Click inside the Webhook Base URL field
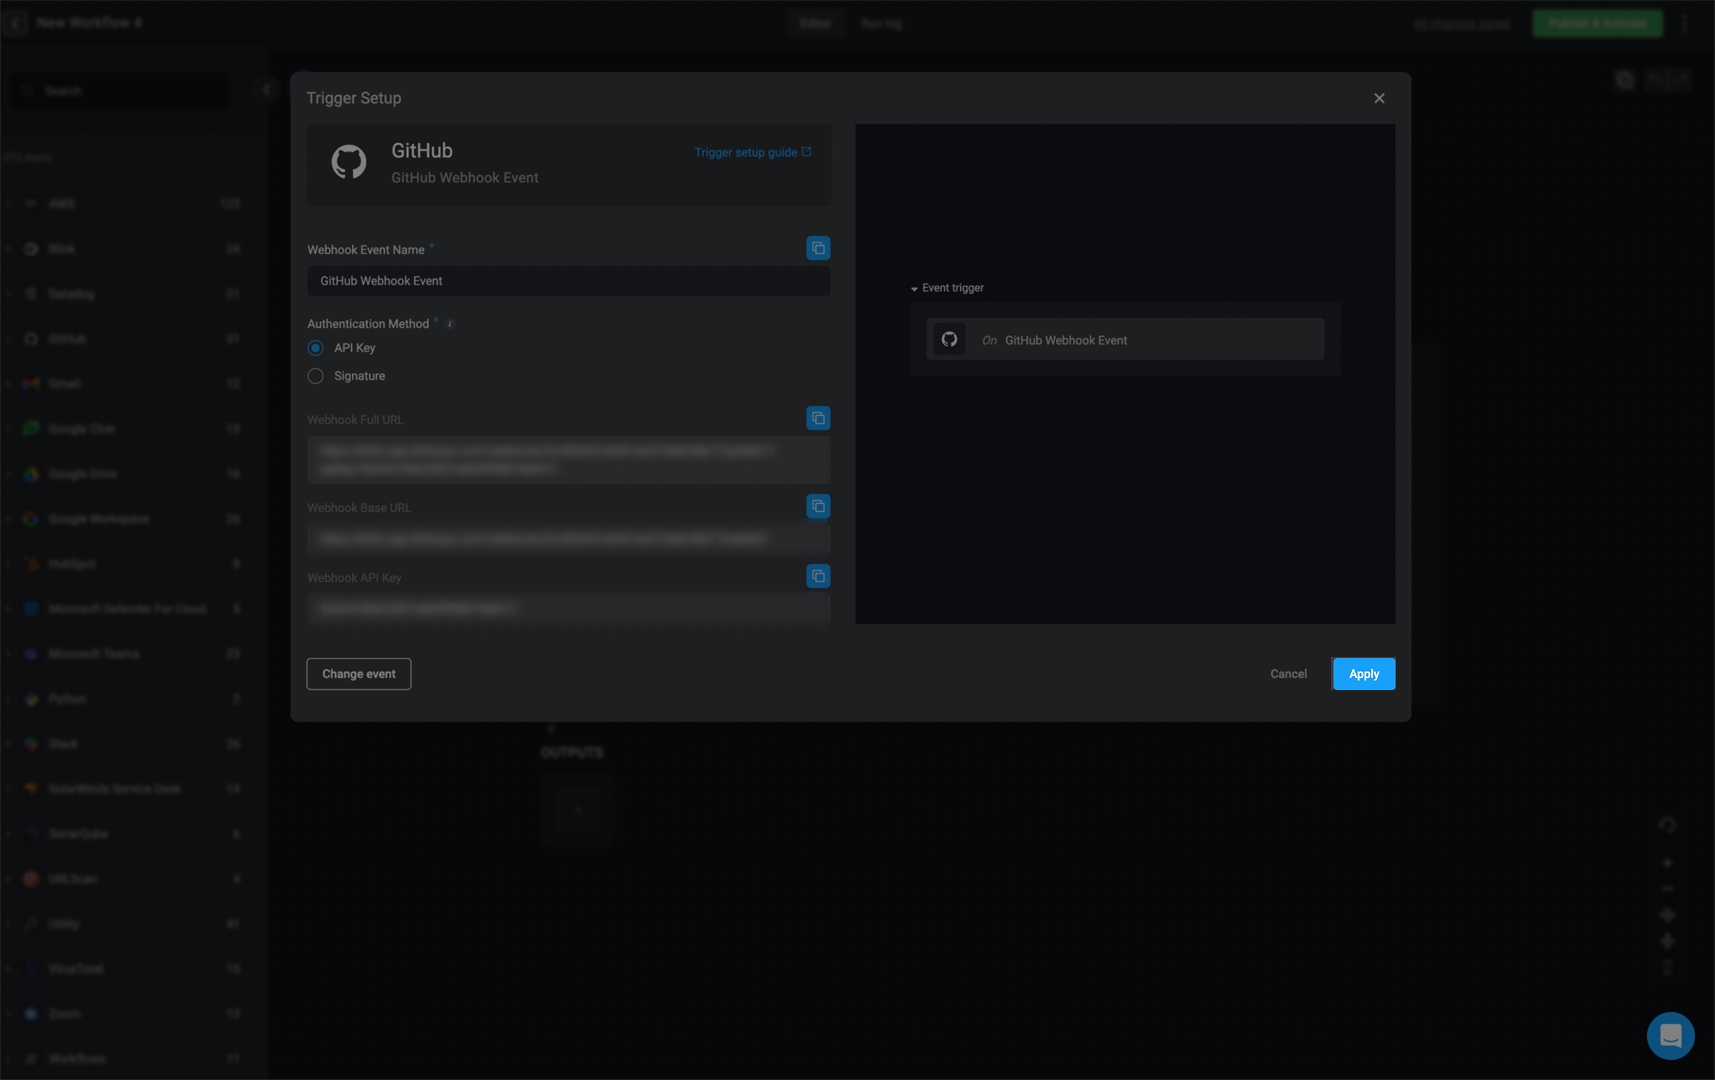This screenshot has height=1080, width=1715. click(x=568, y=539)
